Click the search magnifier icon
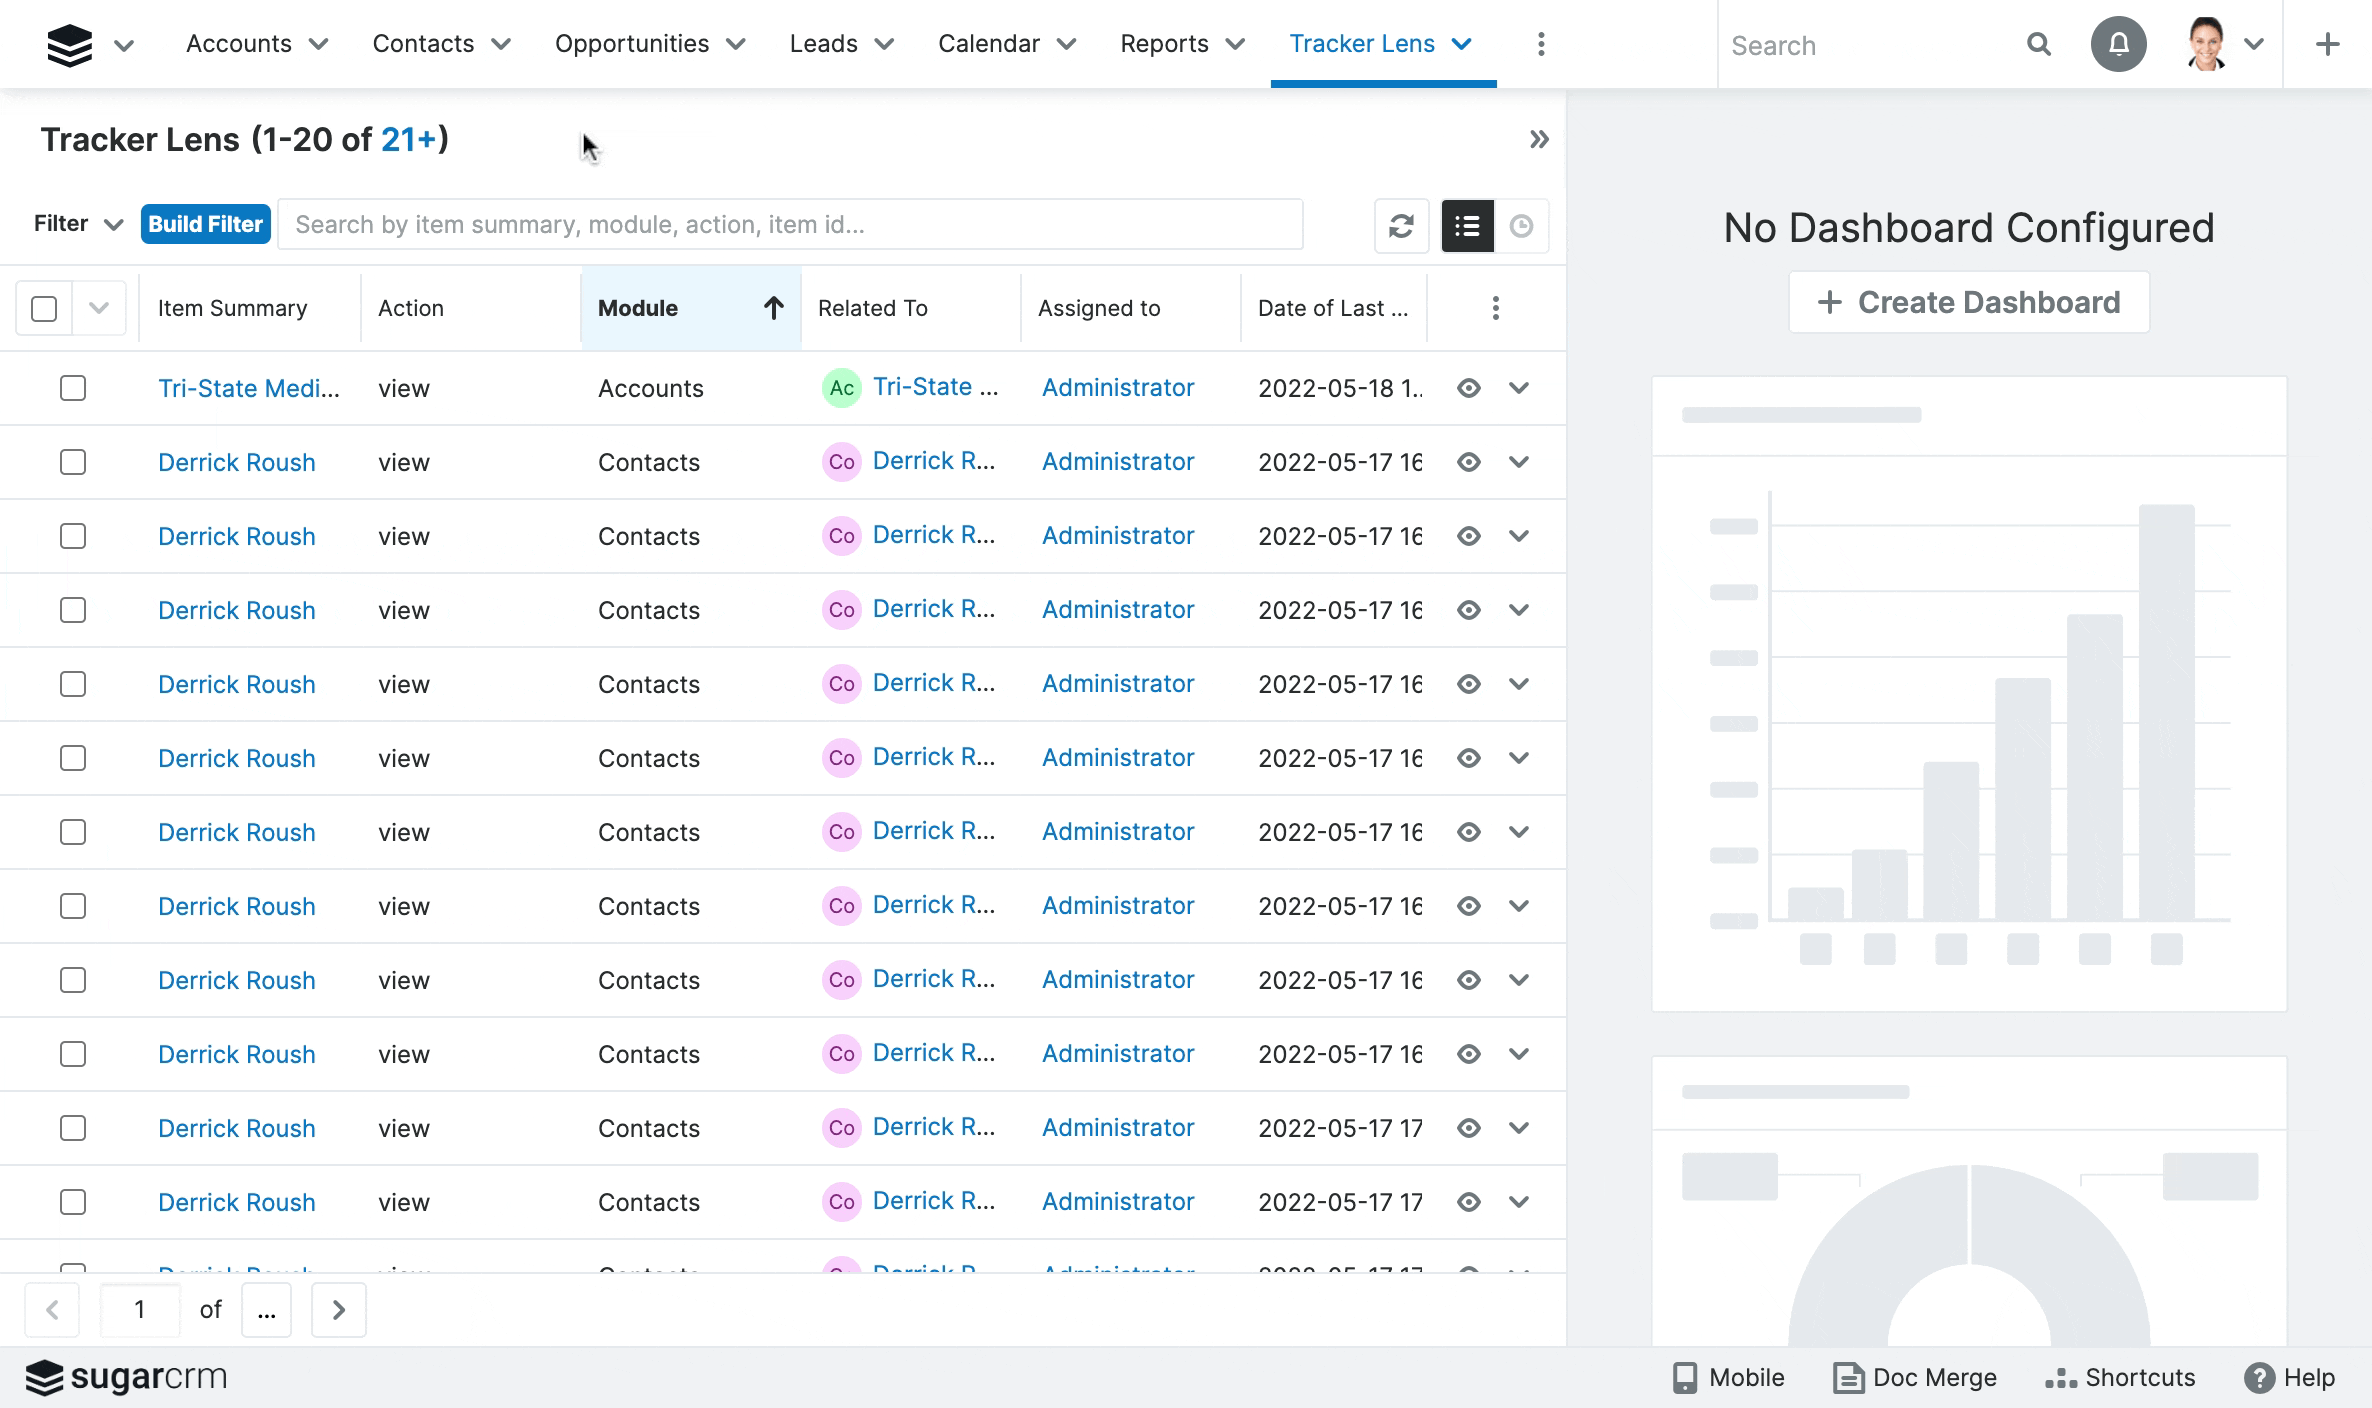Viewport: 2372px width, 1408px height. click(x=2038, y=45)
